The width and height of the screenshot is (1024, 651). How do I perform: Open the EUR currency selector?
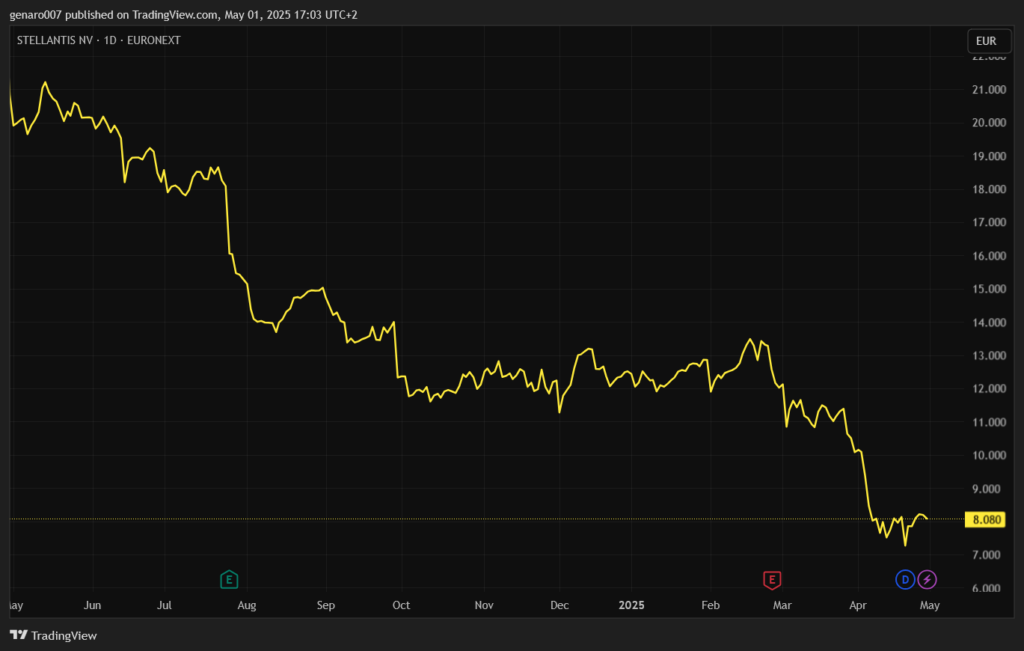[985, 41]
